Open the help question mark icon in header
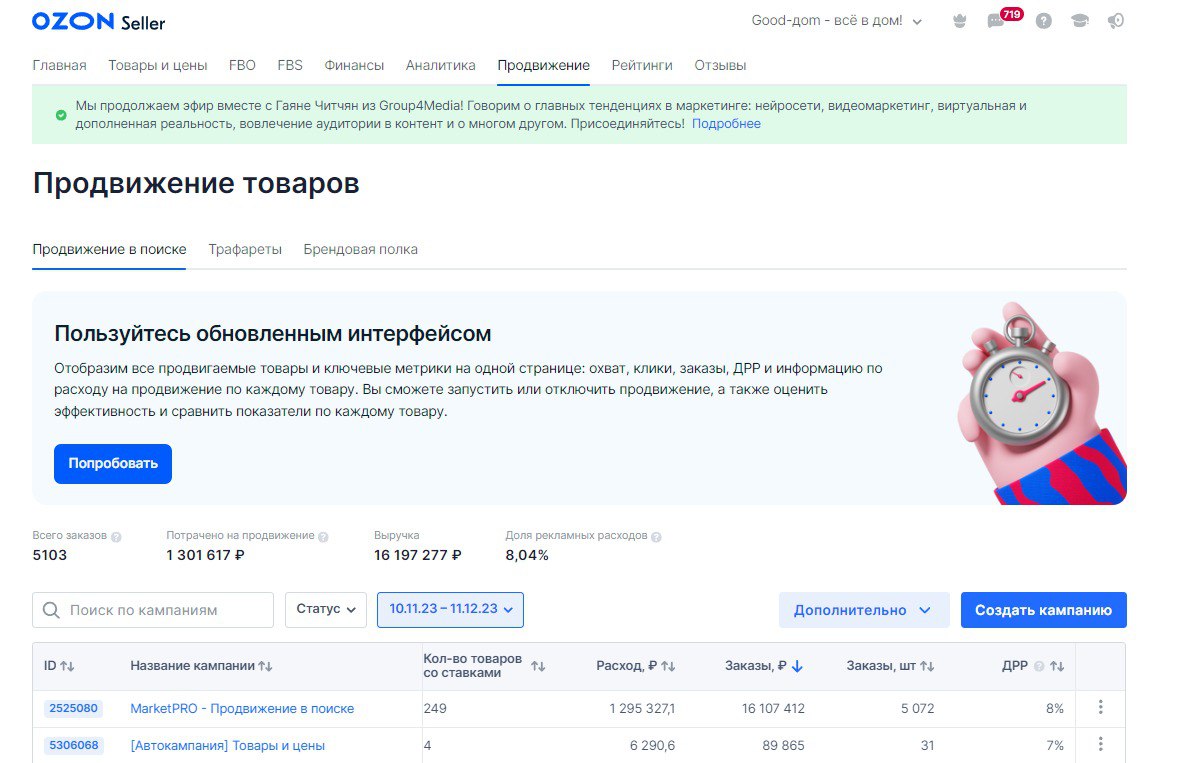1184x763 pixels. pos(1044,21)
